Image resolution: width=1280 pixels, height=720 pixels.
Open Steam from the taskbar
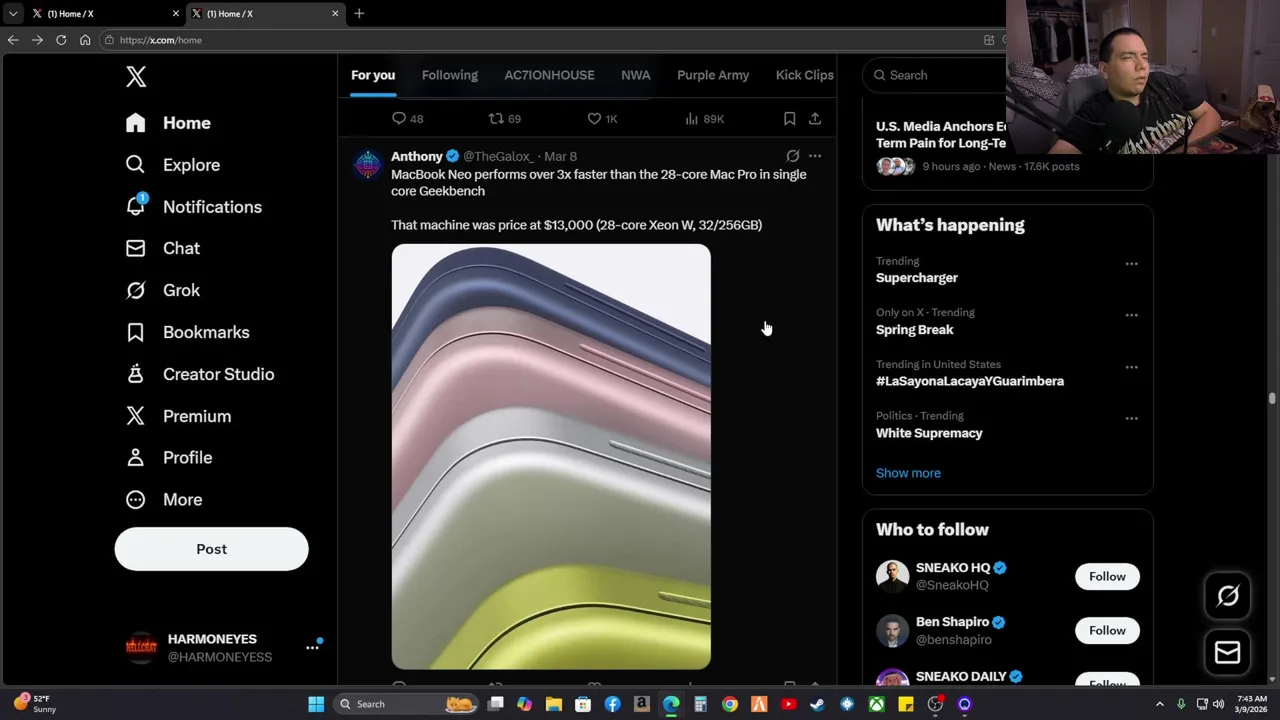point(817,704)
